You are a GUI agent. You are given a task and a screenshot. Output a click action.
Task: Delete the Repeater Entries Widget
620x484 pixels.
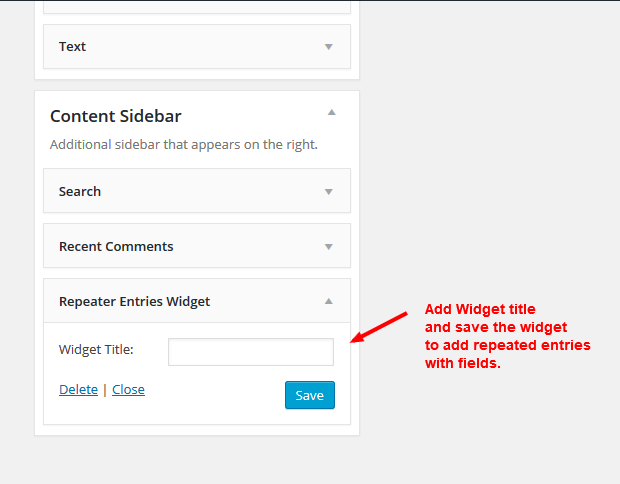[78, 390]
